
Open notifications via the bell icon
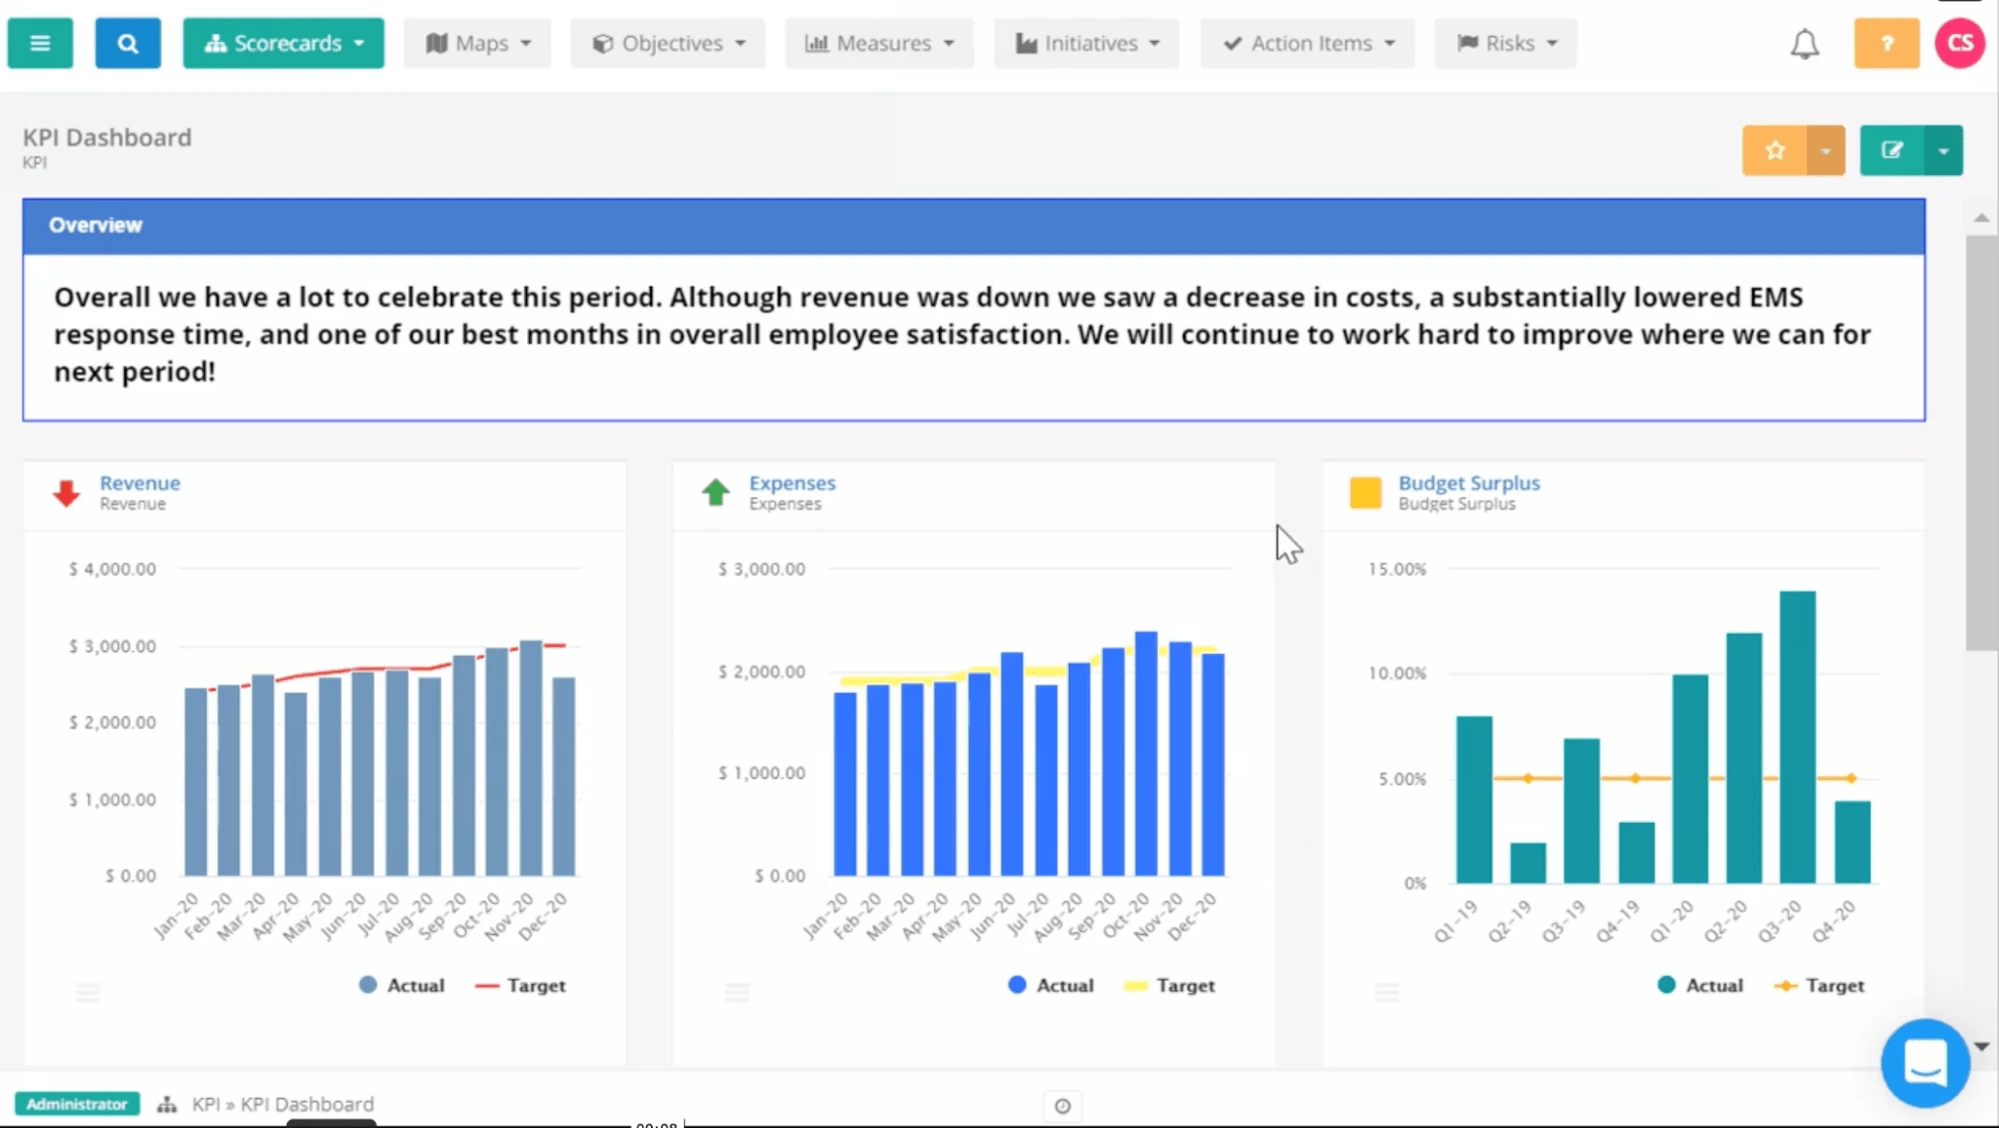[1805, 43]
